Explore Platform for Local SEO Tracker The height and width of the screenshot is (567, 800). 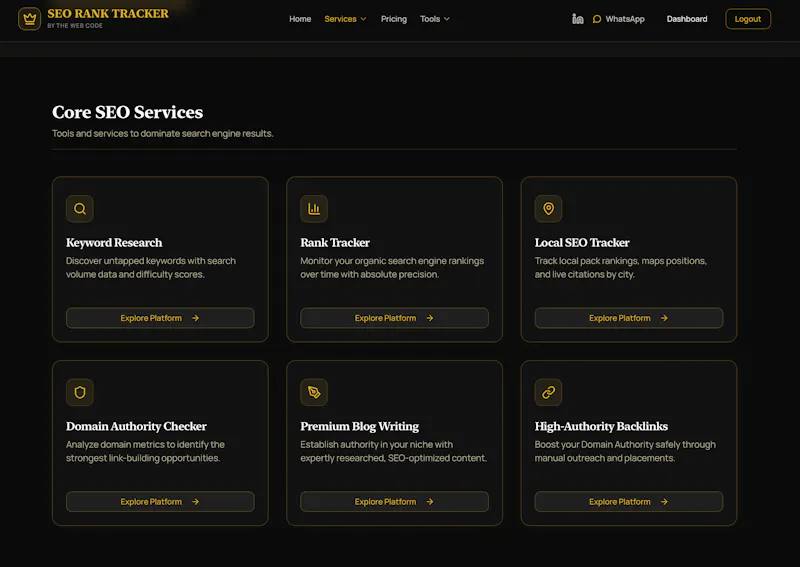point(629,318)
